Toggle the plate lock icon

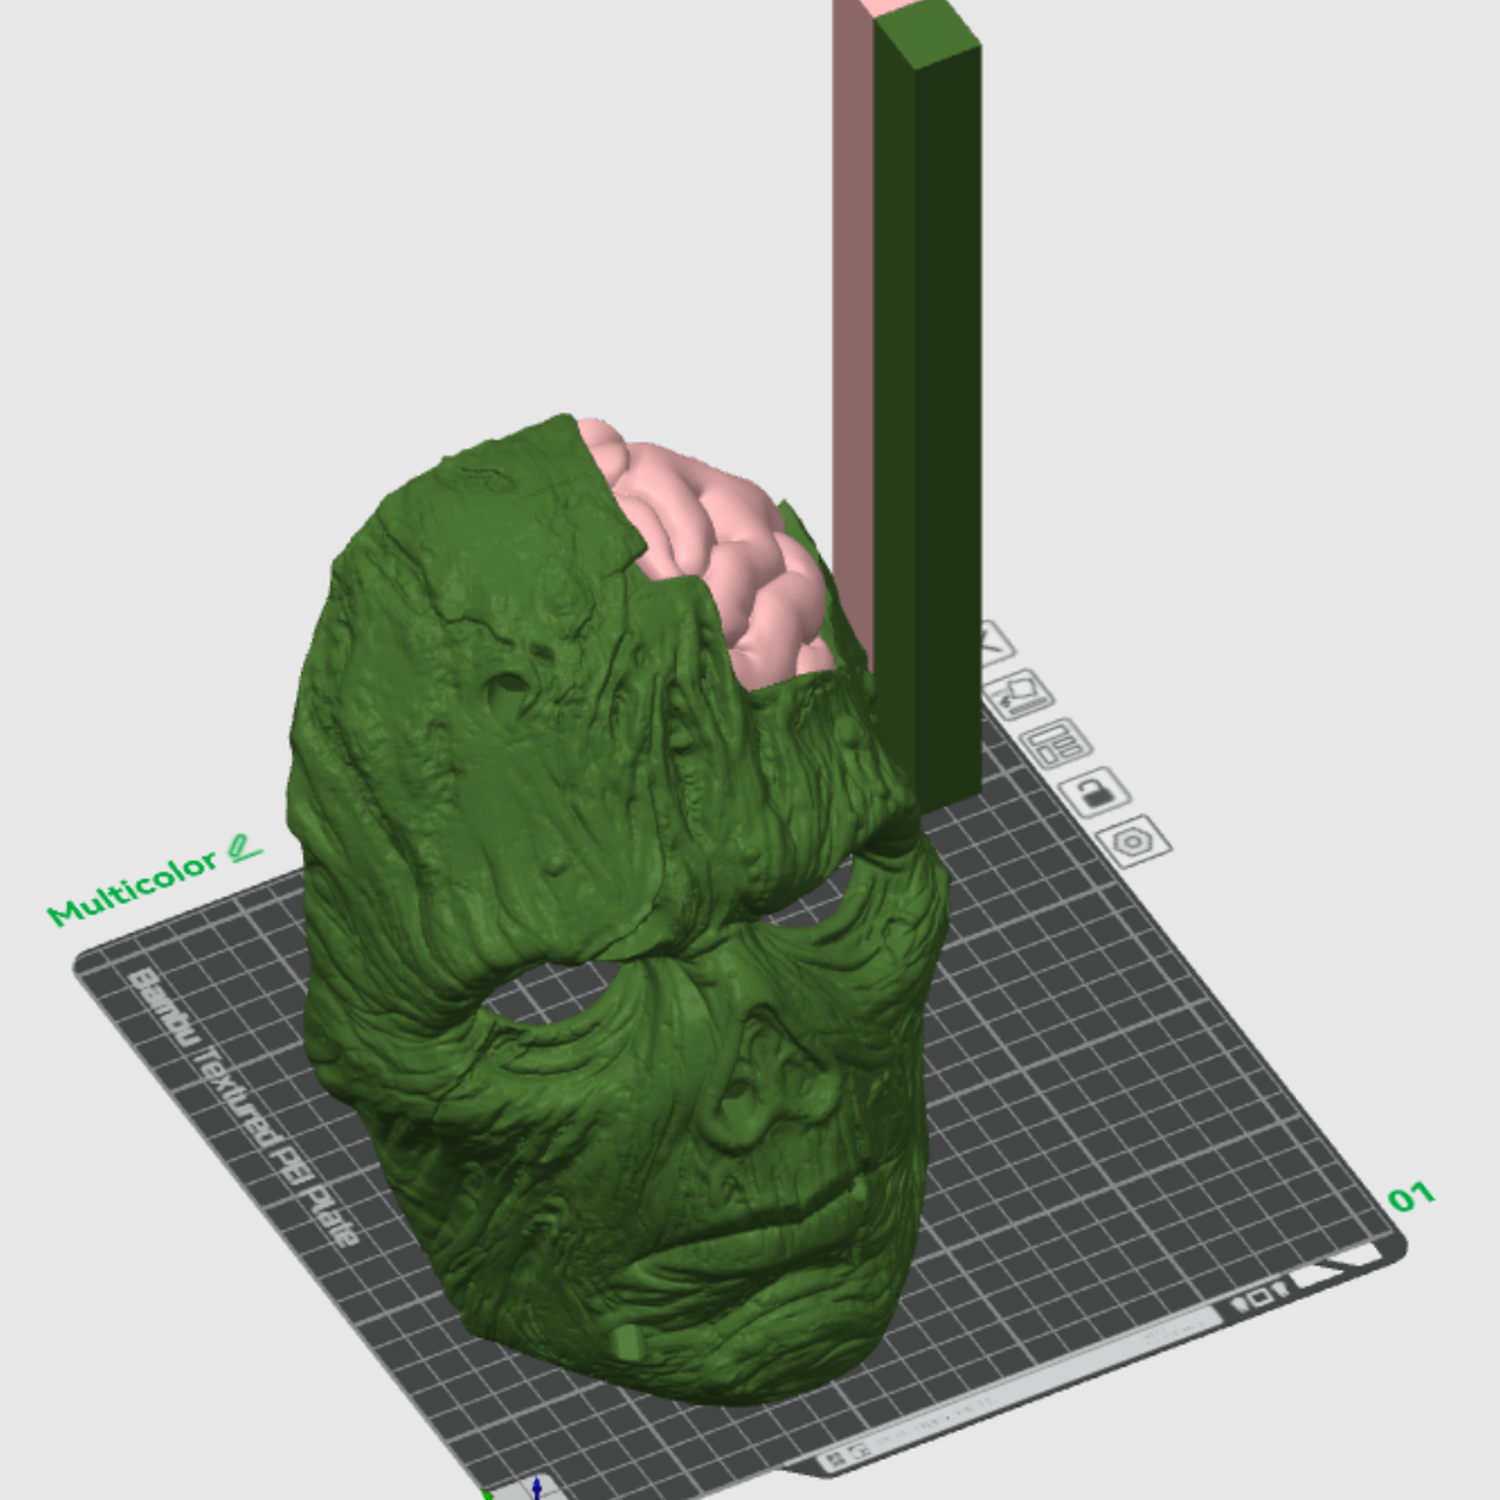point(1095,792)
